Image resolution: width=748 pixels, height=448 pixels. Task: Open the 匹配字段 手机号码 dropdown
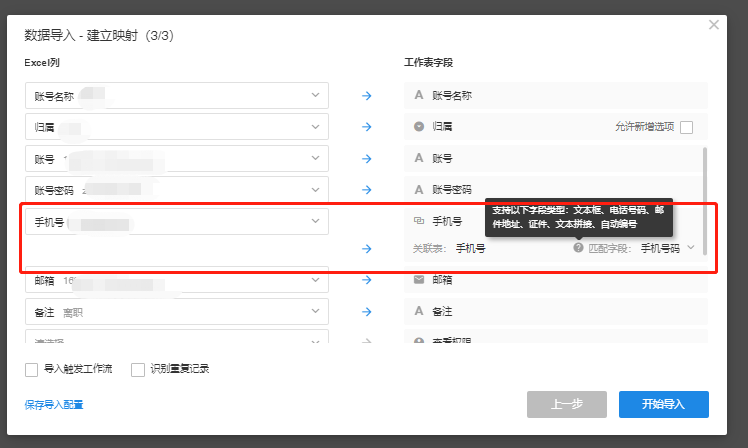[x=690, y=248]
